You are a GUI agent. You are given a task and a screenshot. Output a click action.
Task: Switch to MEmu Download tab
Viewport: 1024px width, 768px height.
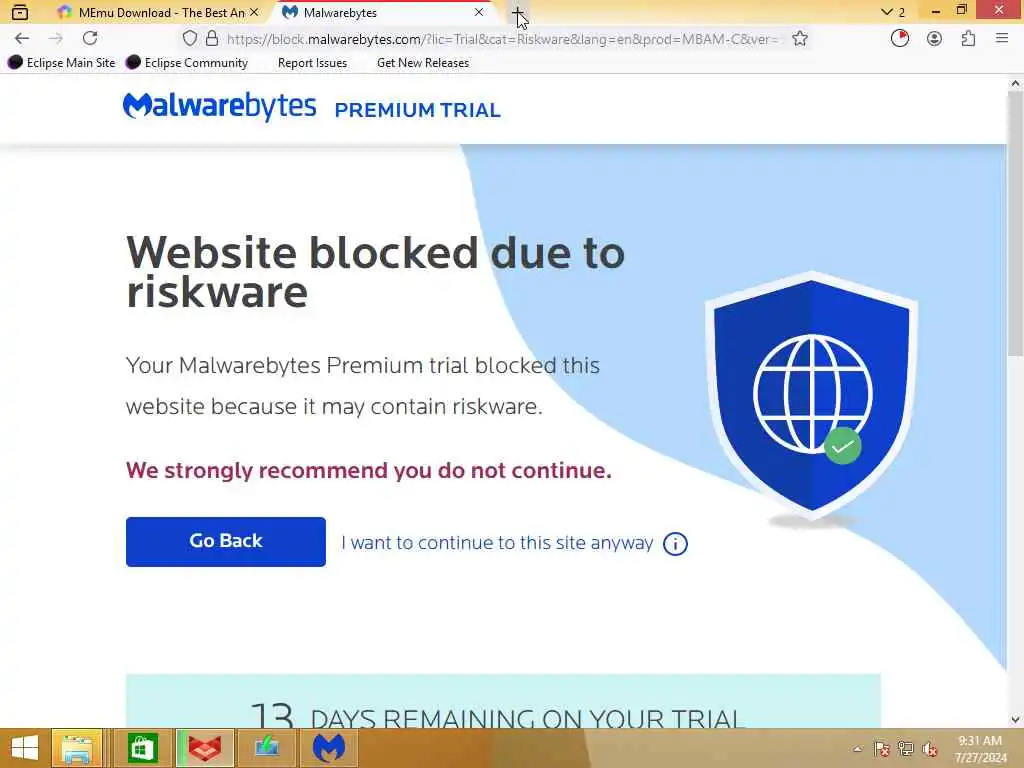tap(159, 12)
